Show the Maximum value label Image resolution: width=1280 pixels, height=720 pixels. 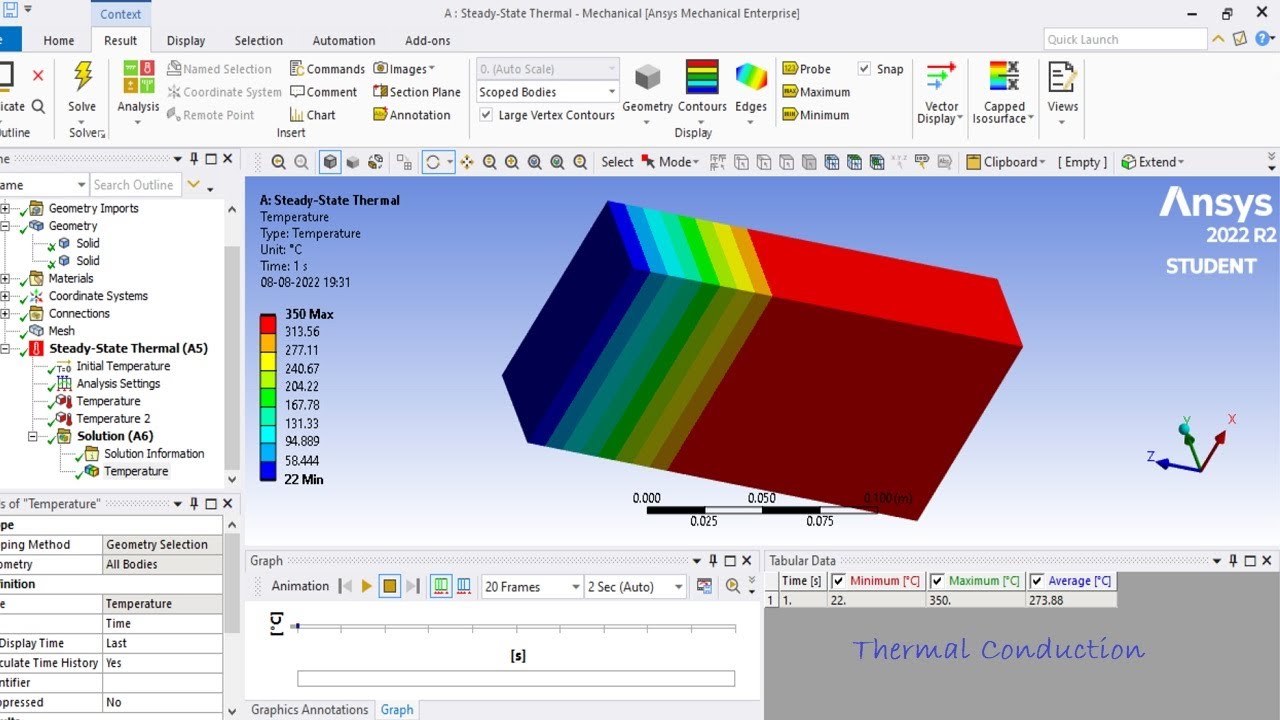pyautogui.click(x=816, y=92)
